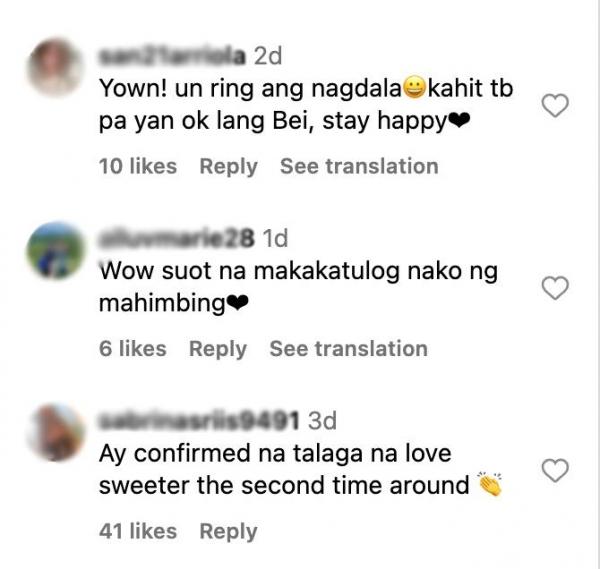Screen dimensions: 600x569
Task: Open avatar of user ending in 9491
Action: tap(55, 433)
